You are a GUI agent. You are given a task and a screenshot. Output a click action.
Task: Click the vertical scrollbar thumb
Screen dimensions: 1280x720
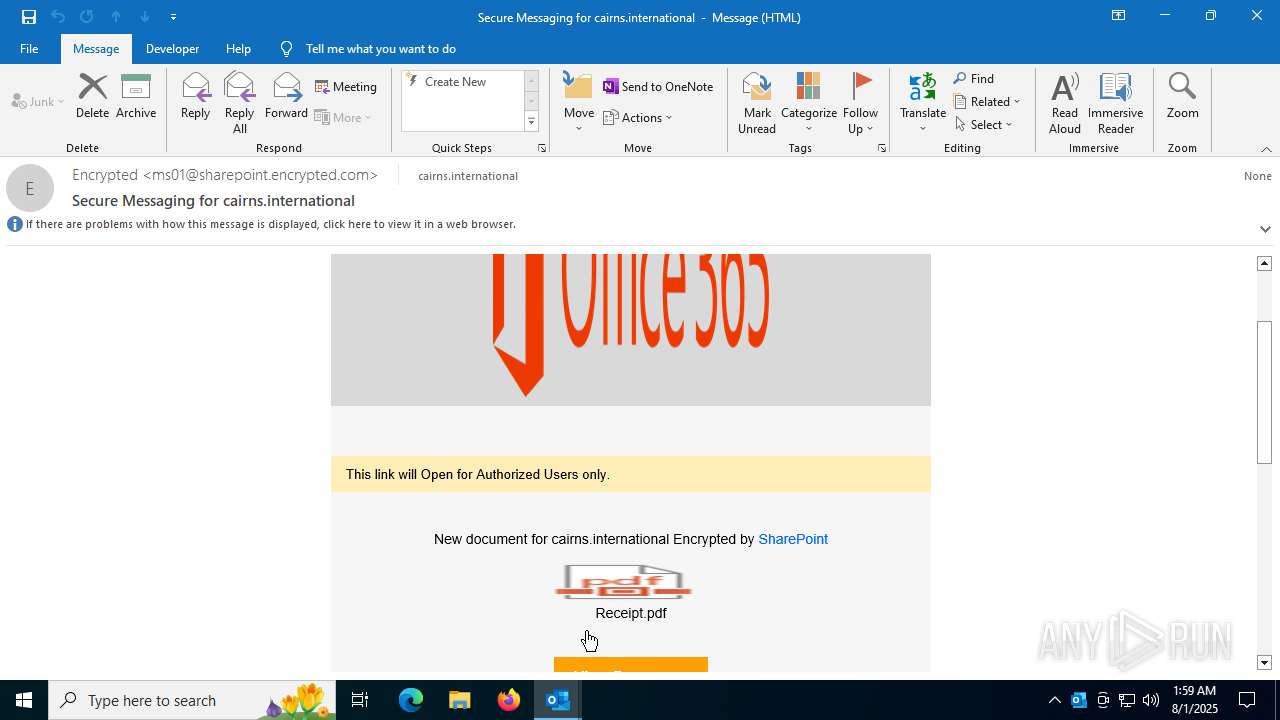click(1264, 392)
